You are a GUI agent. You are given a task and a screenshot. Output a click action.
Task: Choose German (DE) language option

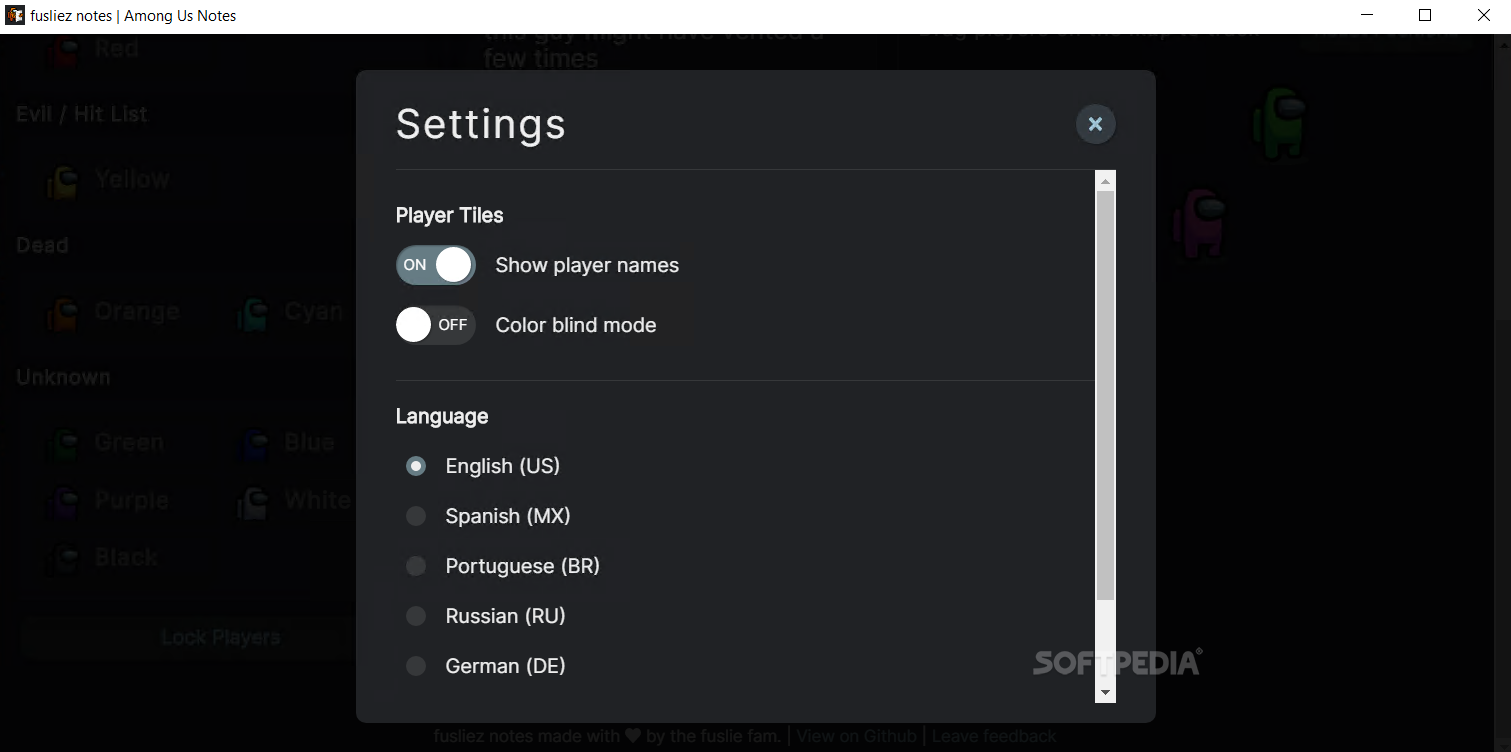click(x=416, y=666)
